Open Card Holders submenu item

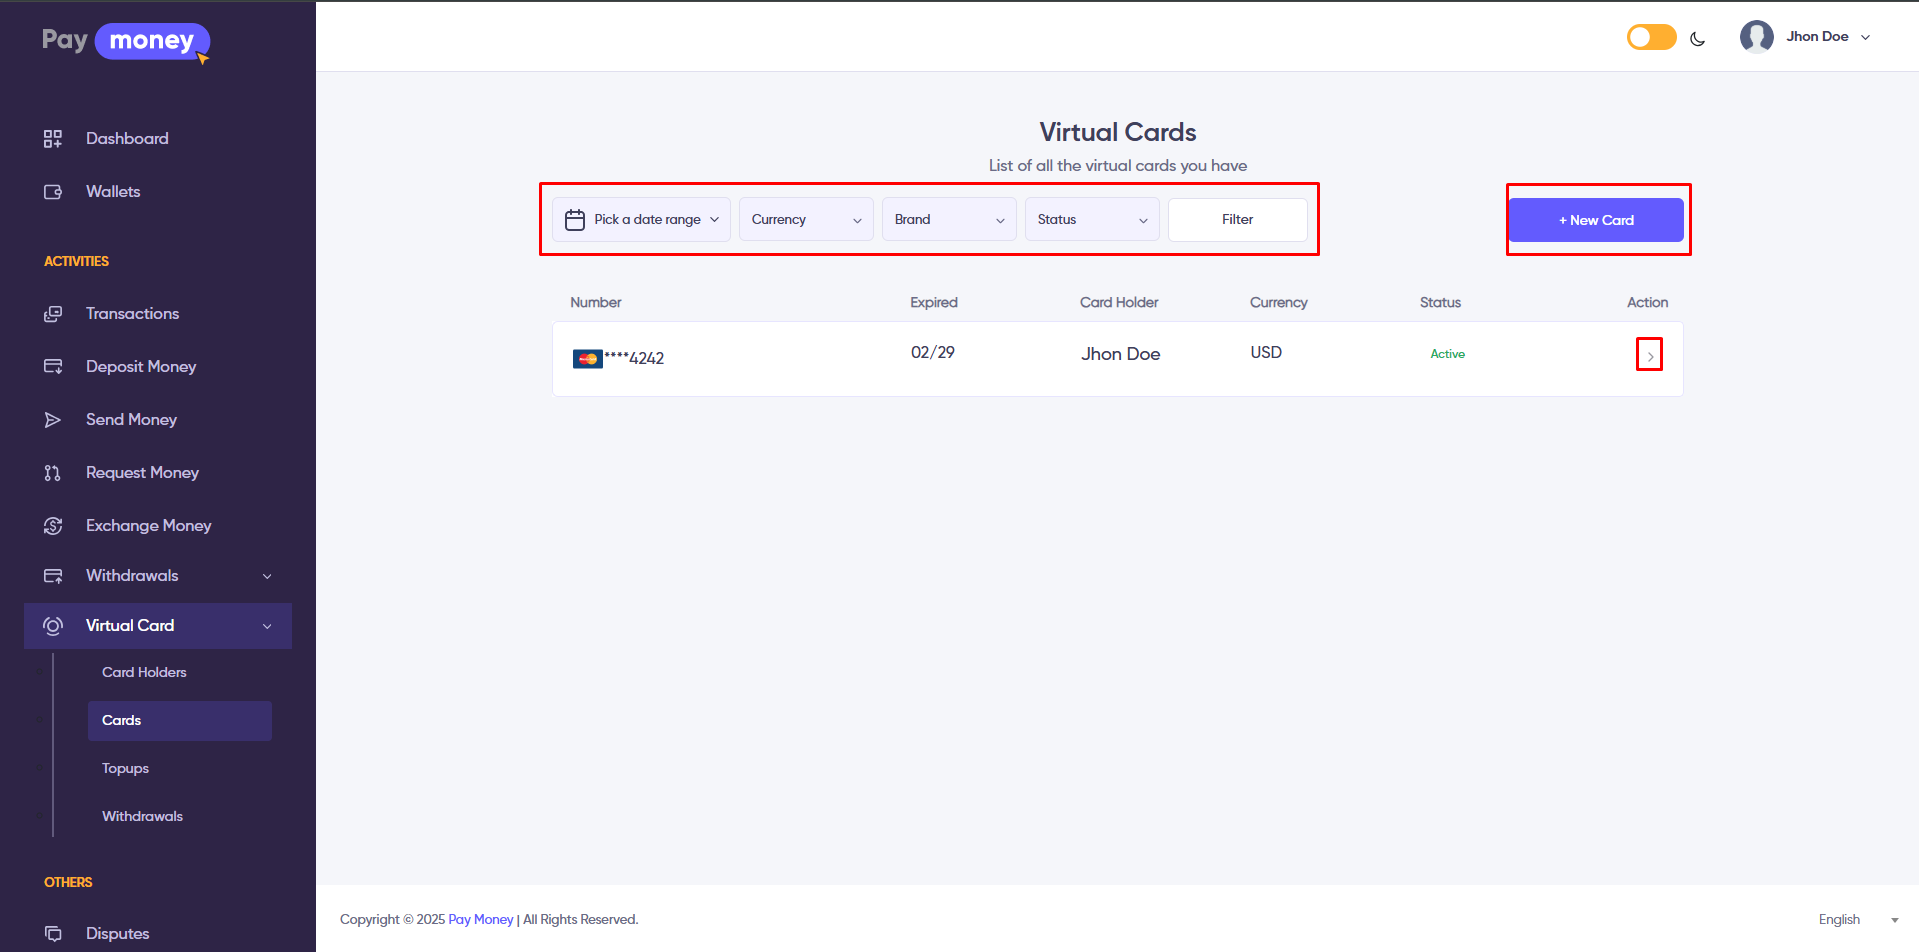144,673
